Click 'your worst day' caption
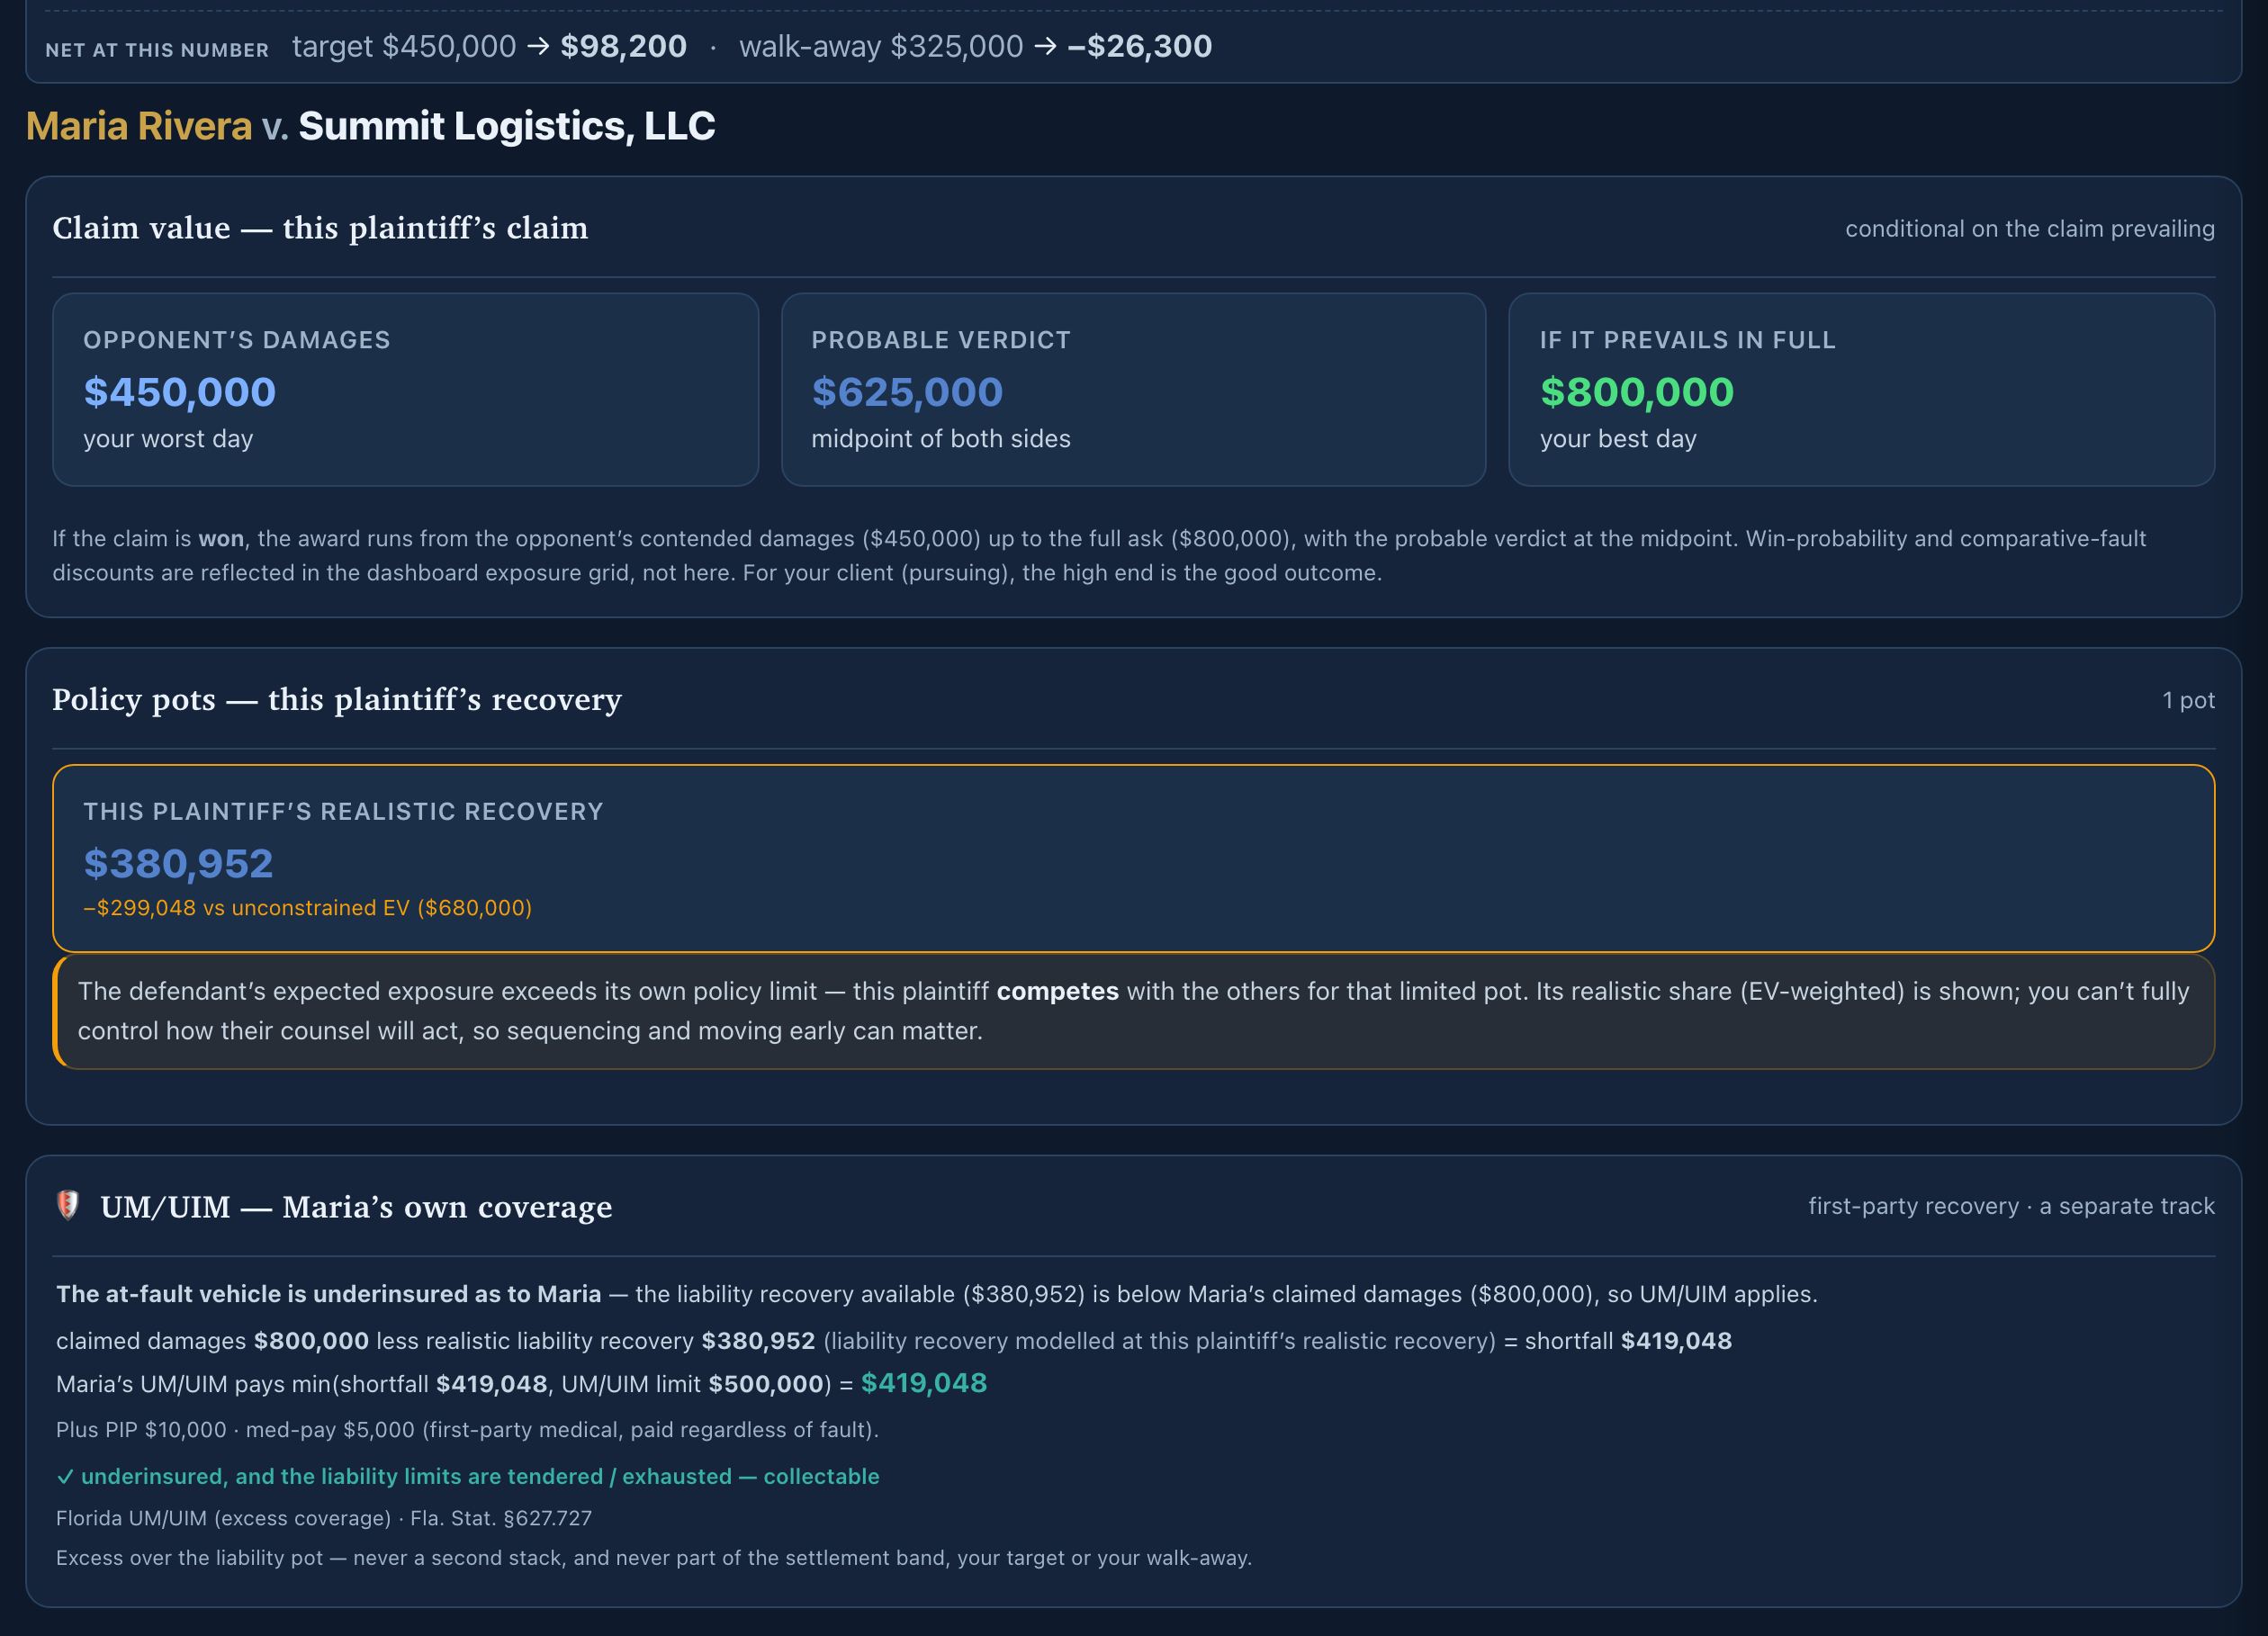 click(x=168, y=439)
